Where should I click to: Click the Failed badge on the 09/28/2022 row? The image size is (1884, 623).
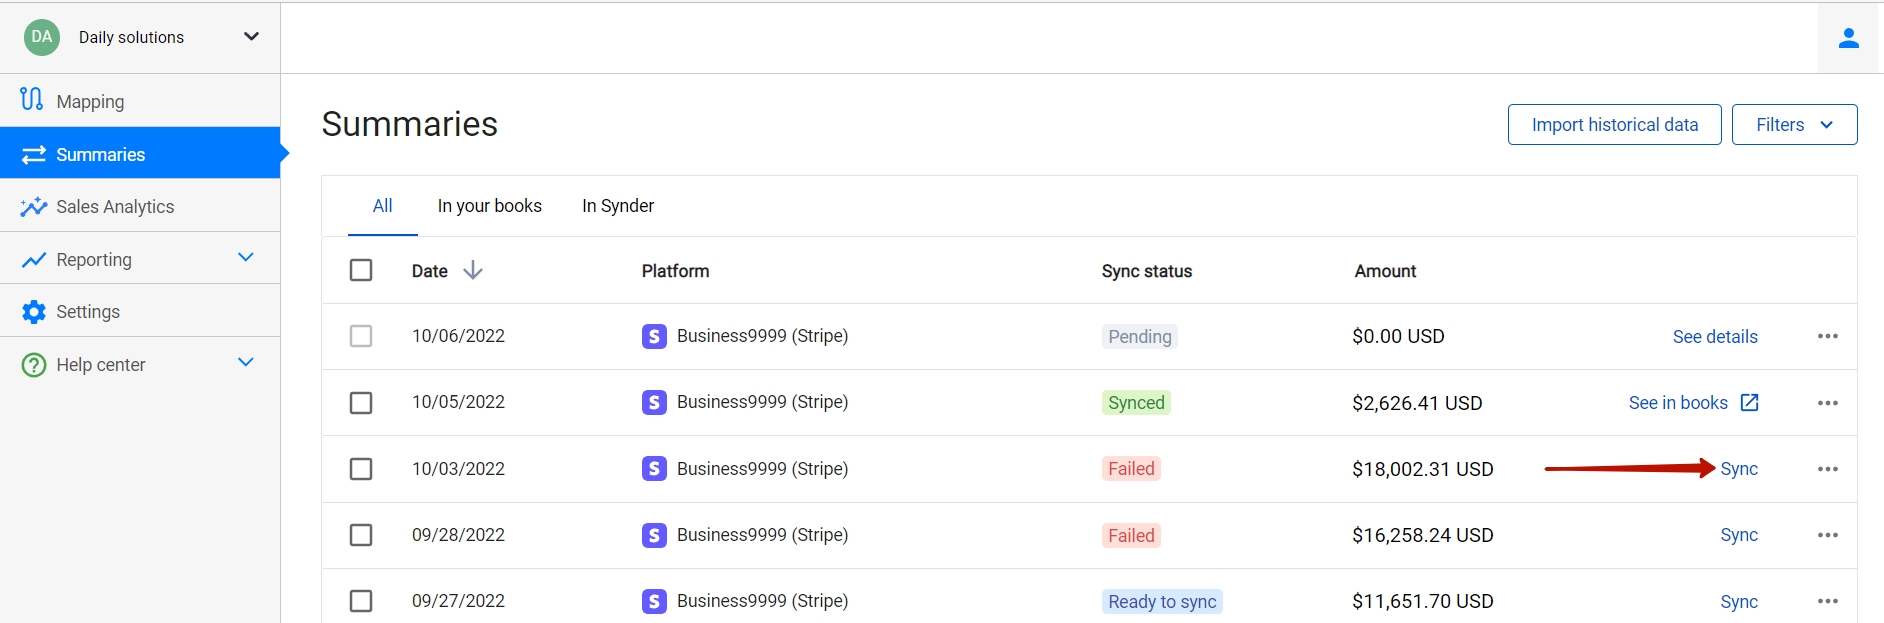[x=1131, y=535]
